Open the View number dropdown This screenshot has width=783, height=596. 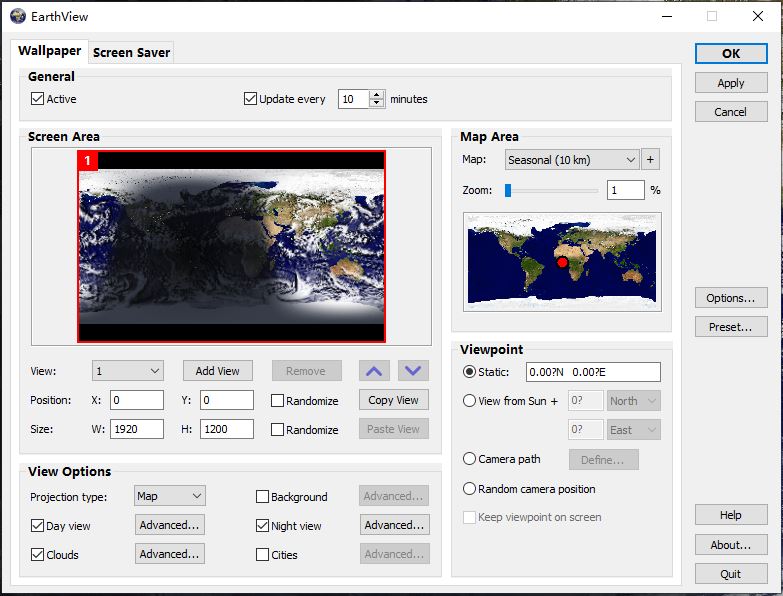[x=127, y=371]
